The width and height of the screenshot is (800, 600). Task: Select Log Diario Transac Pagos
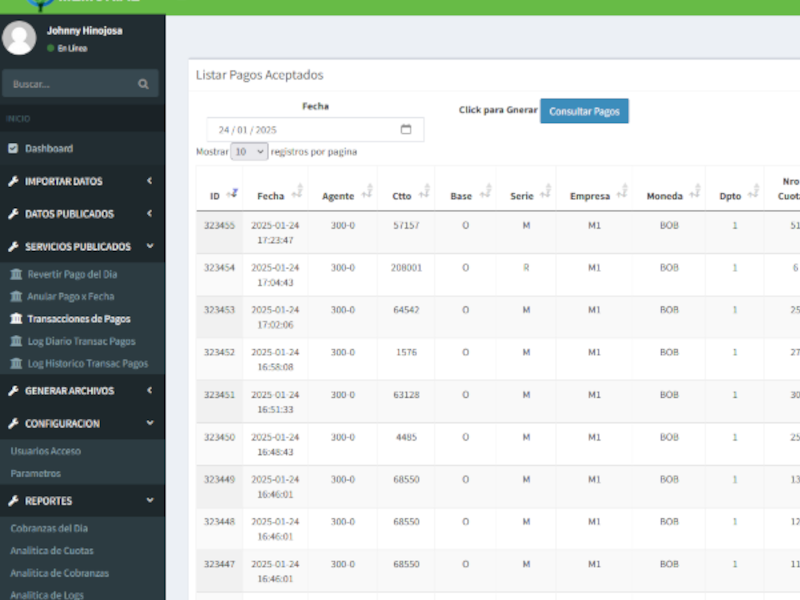click(80, 342)
